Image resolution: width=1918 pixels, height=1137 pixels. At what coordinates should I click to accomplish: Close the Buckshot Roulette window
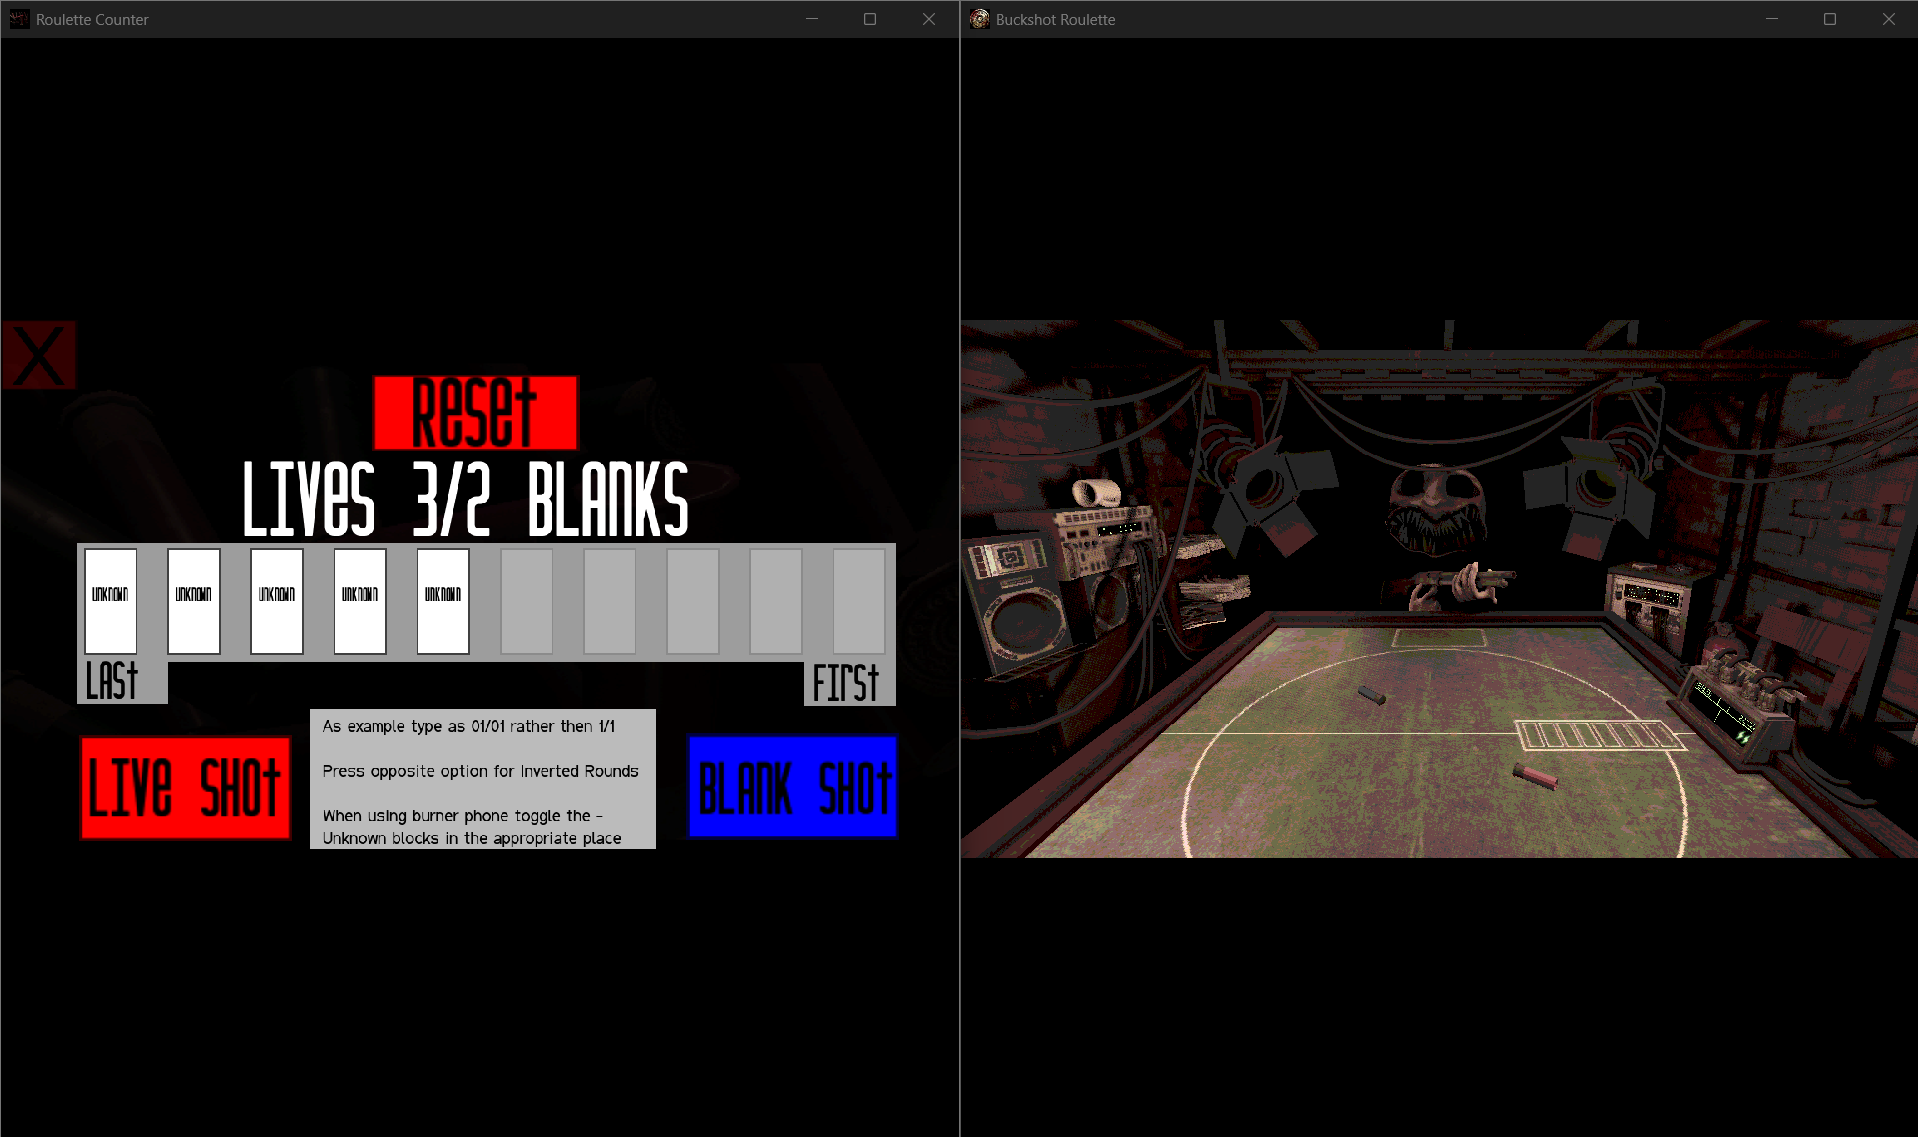1889,19
